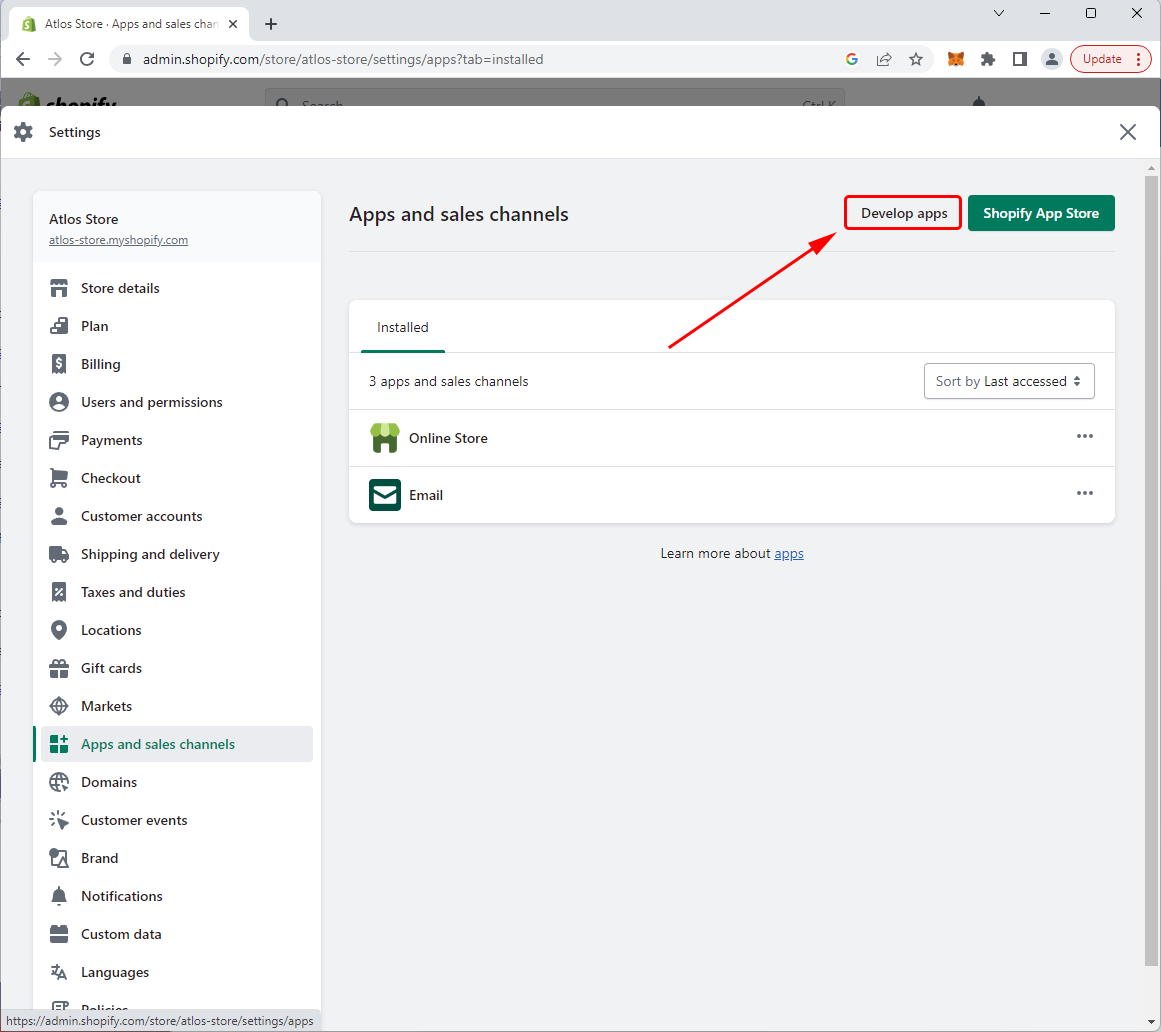Click the Payments card icon
Image resolution: width=1161 pixels, height=1032 pixels.
(x=58, y=440)
